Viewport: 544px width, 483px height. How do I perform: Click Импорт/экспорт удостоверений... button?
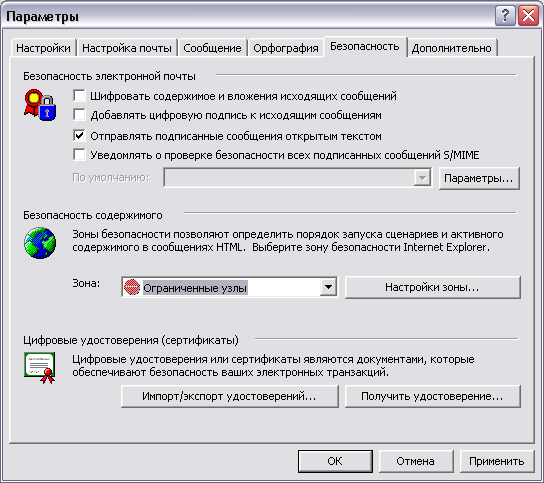pyautogui.click(x=229, y=396)
